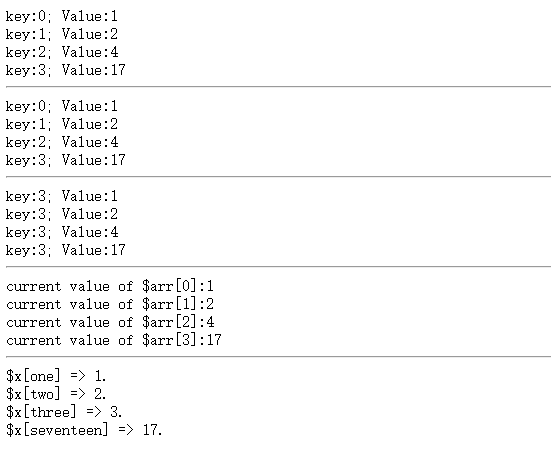
Task: Click 'key:0; Value:1' in the second block
Action: [62, 106]
